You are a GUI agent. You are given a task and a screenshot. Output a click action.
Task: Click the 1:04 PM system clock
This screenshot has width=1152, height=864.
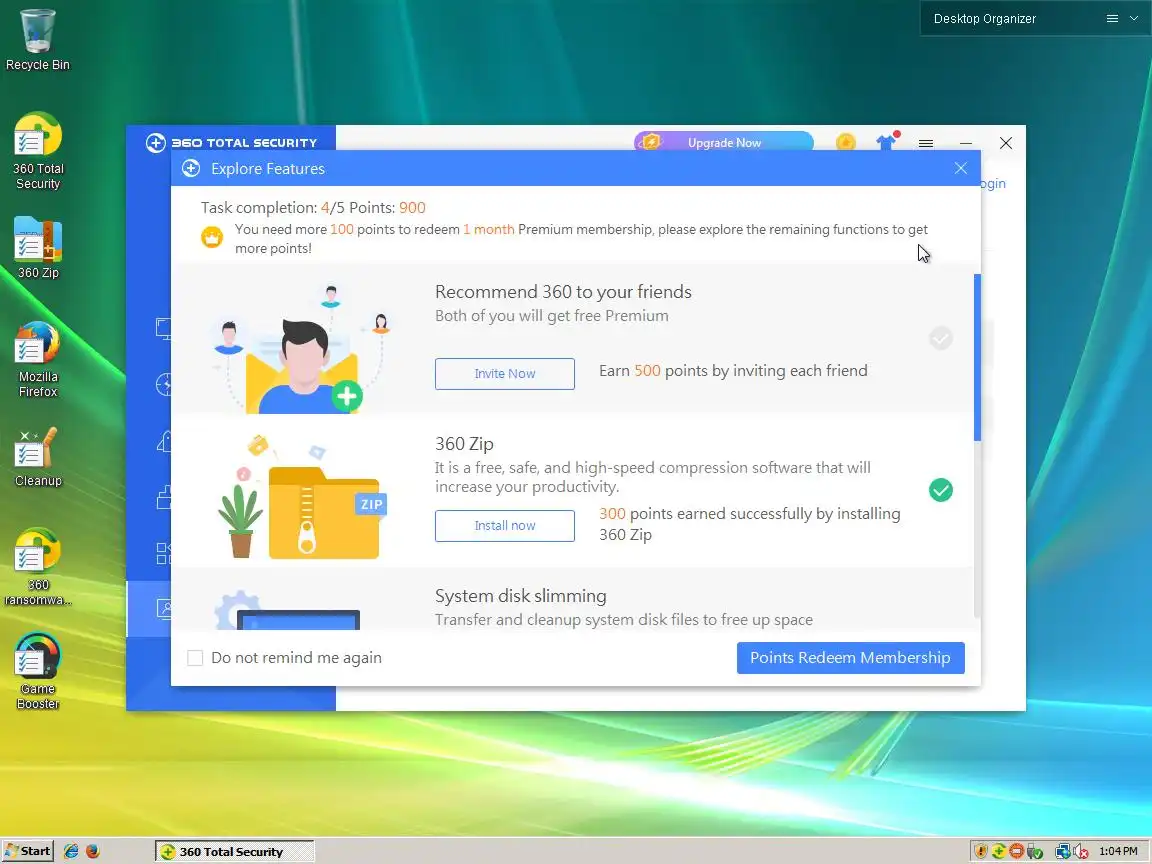1118,851
